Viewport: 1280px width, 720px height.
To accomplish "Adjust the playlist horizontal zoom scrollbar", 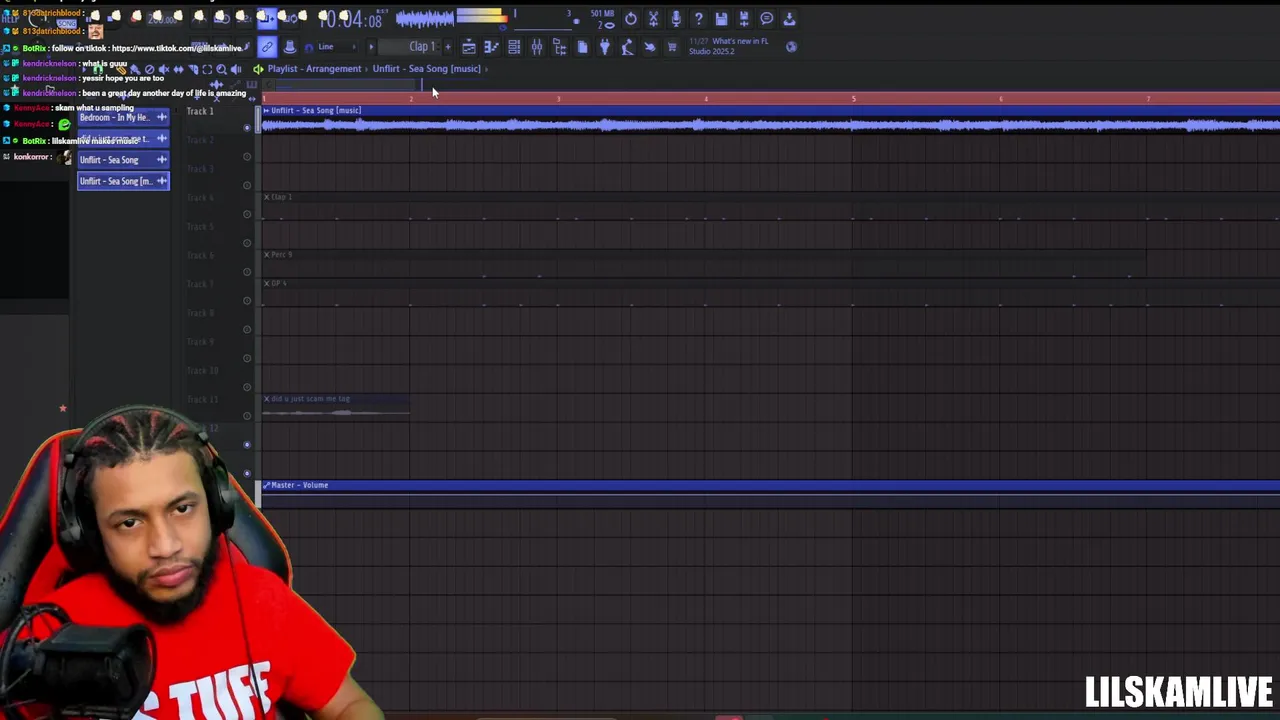I will (x=345, y=85).
